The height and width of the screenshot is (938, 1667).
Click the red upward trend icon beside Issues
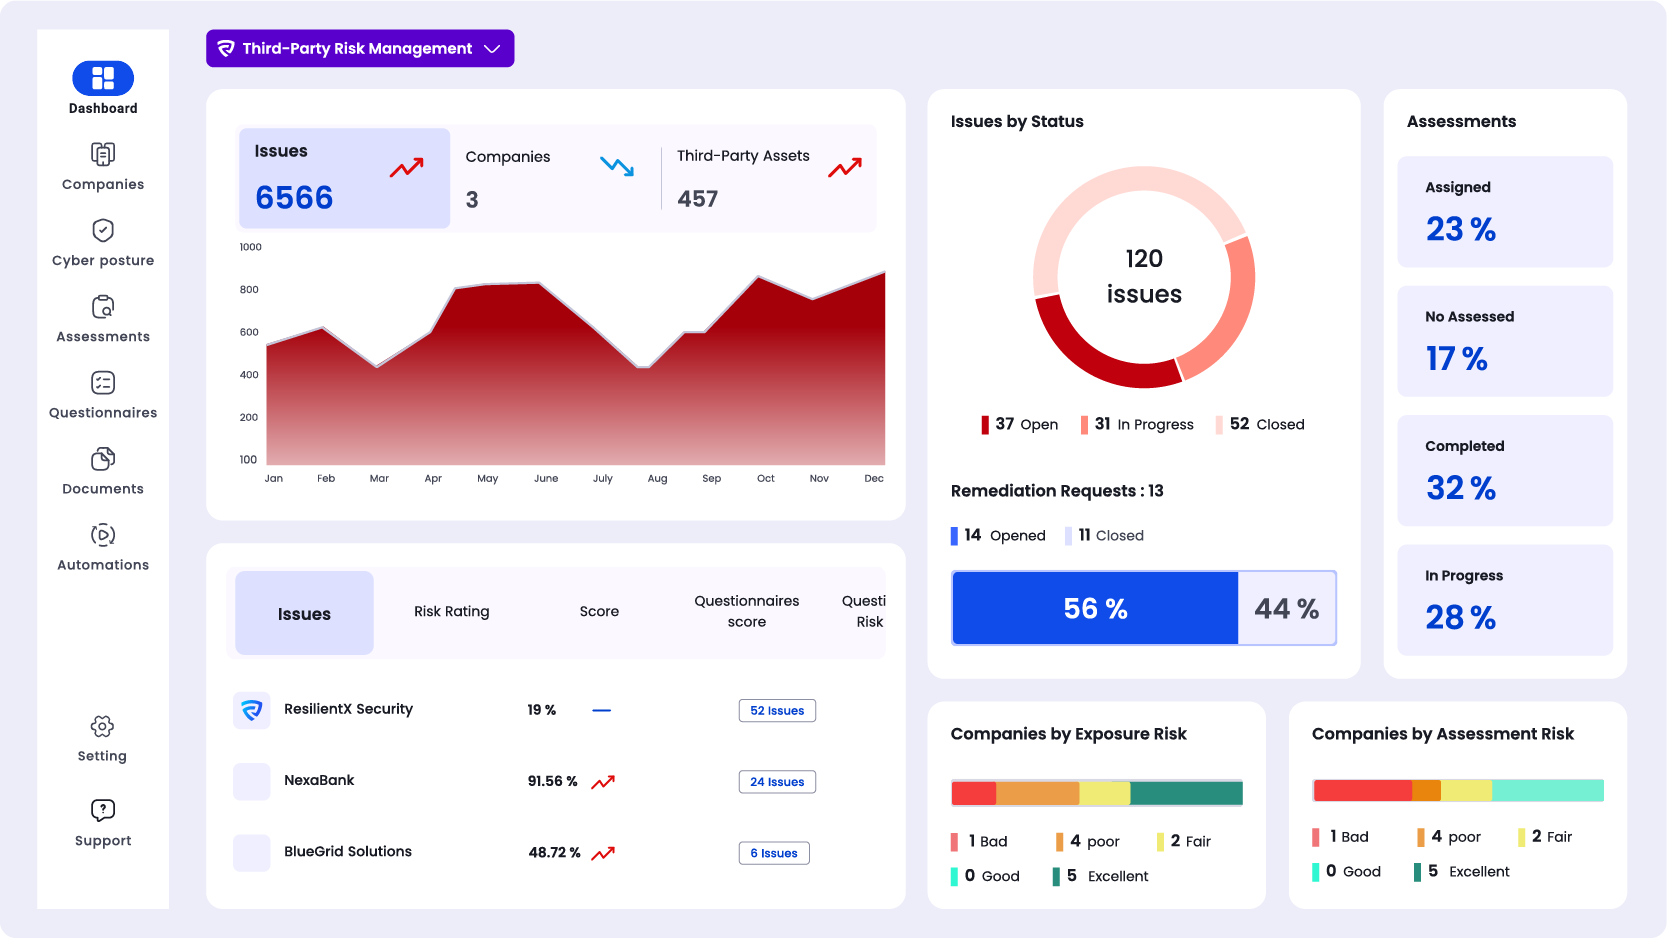point(406,168)
